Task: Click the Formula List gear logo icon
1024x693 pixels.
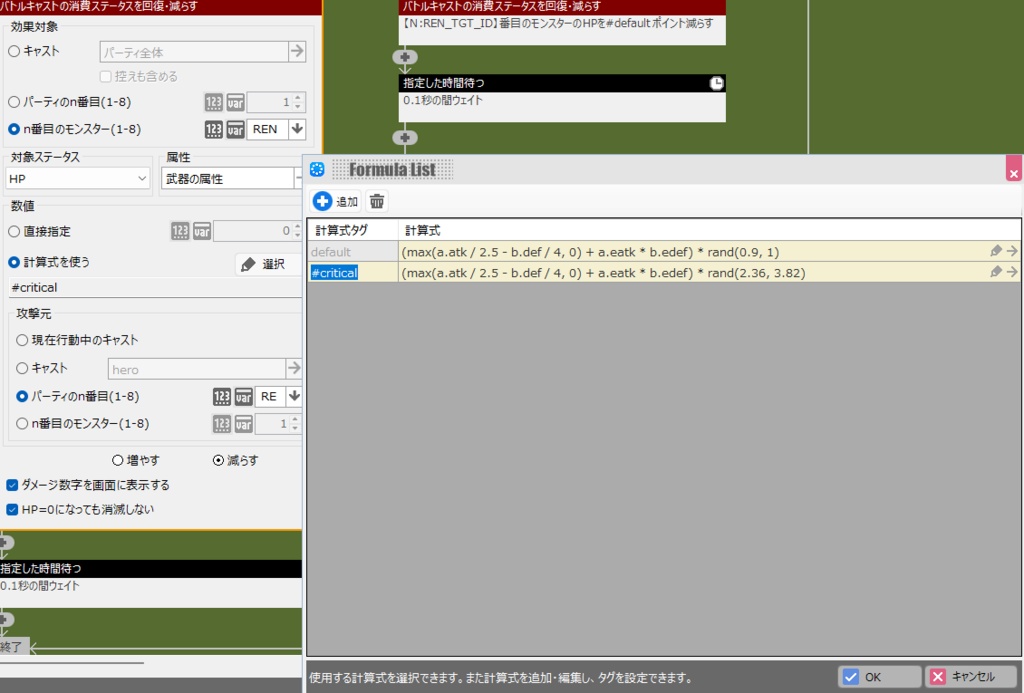Action: pos(317,170)
